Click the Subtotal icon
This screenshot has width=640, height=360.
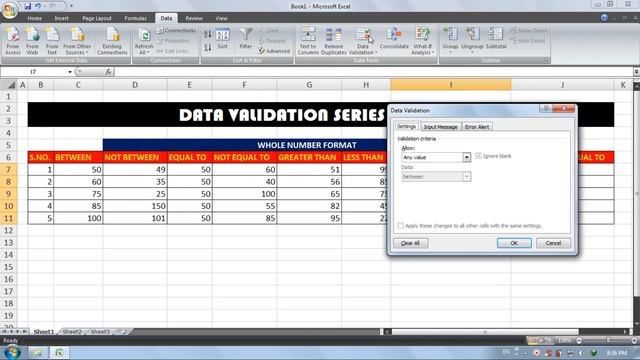click(x=496, y=34)
